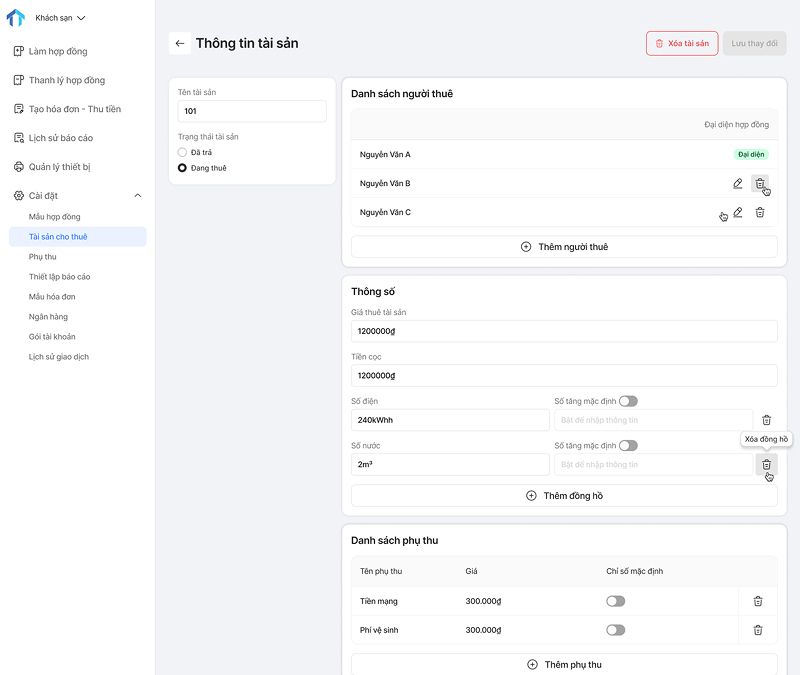Click the plus icon in Thêm phụ thu
Screen dimensions: 800x675
pos(532,664)
